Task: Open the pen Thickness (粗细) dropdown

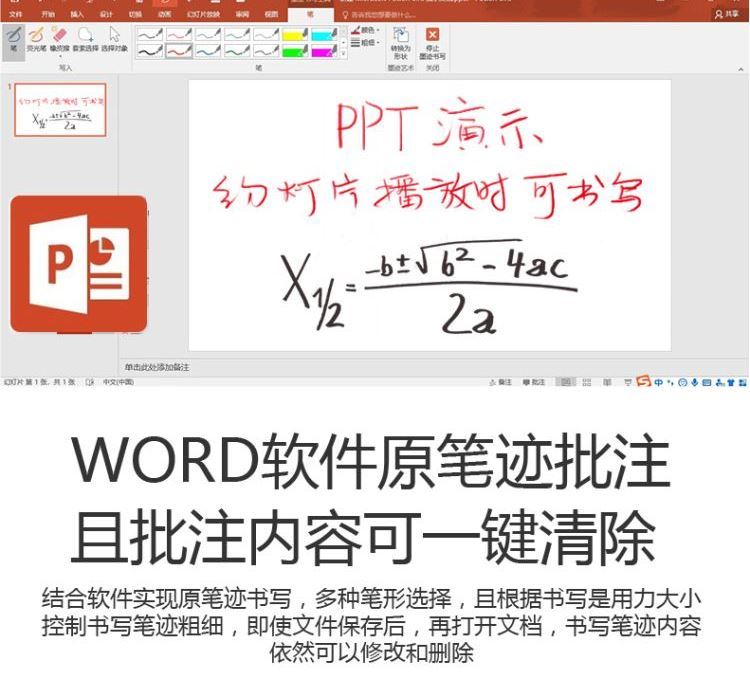Action: [365, 43]
